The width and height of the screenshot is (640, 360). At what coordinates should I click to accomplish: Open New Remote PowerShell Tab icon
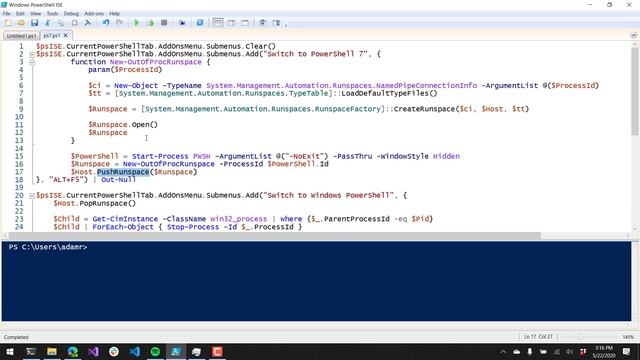(182, 23)
